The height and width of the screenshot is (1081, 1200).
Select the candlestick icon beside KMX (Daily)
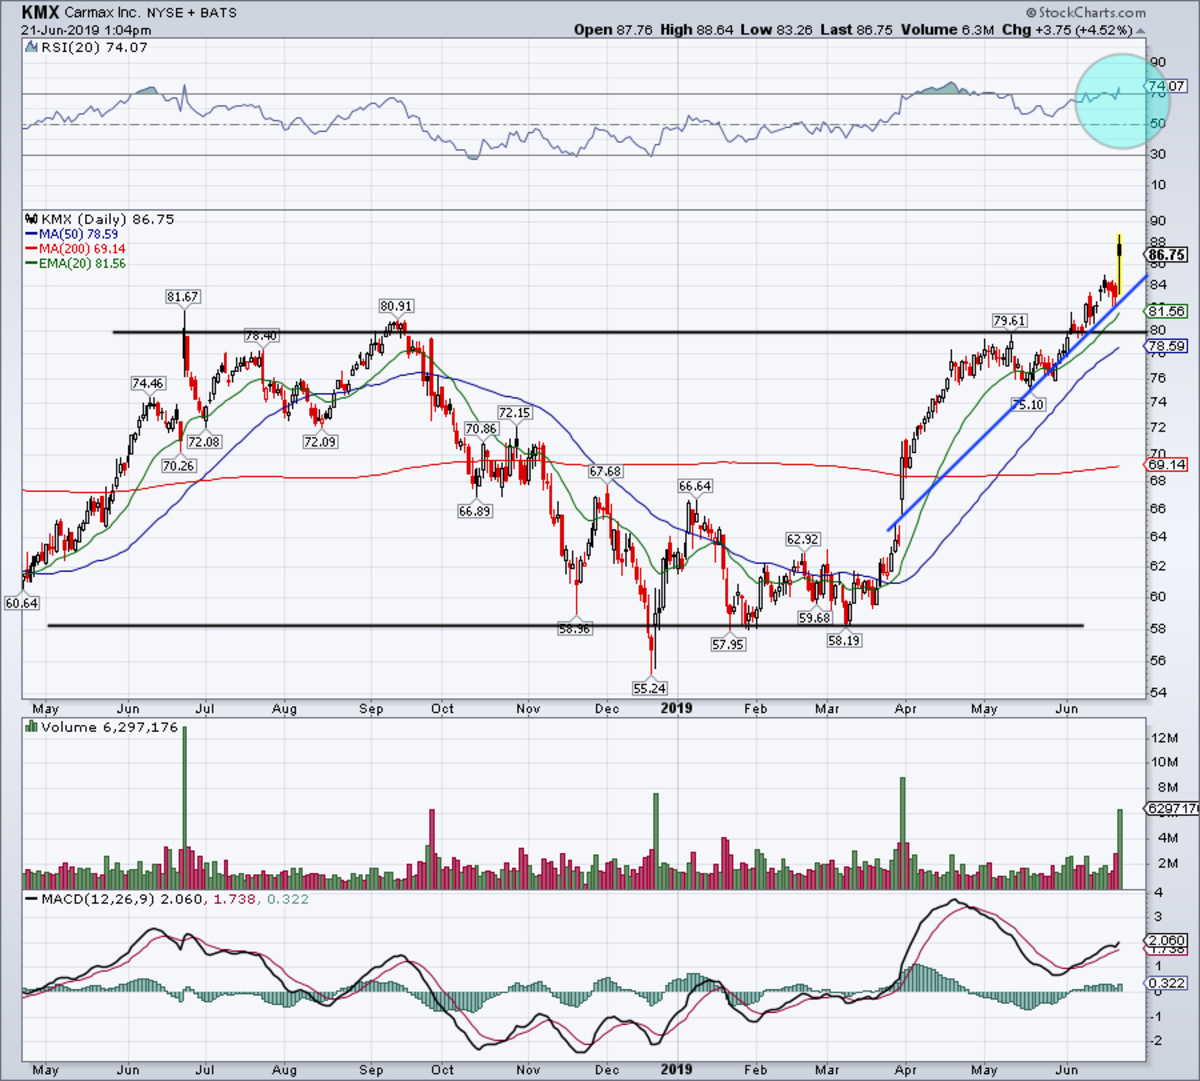pos(31,218)
